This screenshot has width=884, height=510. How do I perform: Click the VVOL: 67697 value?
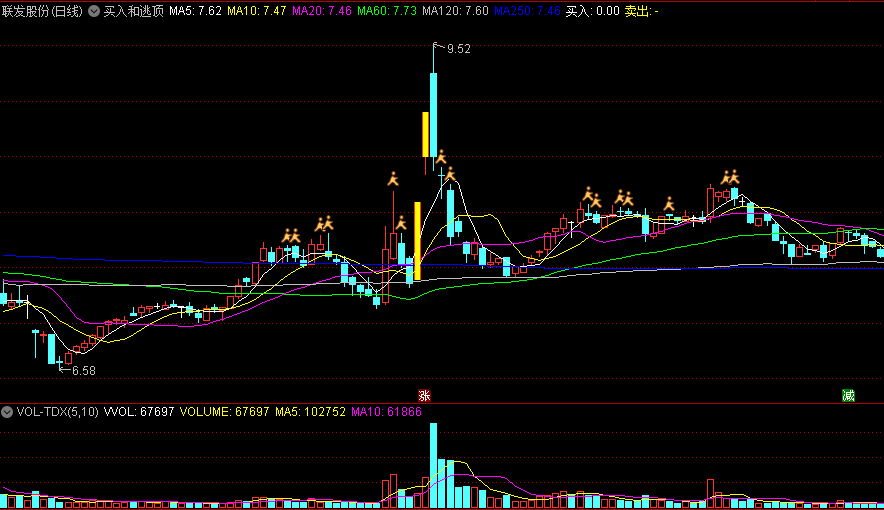(139, 412)
